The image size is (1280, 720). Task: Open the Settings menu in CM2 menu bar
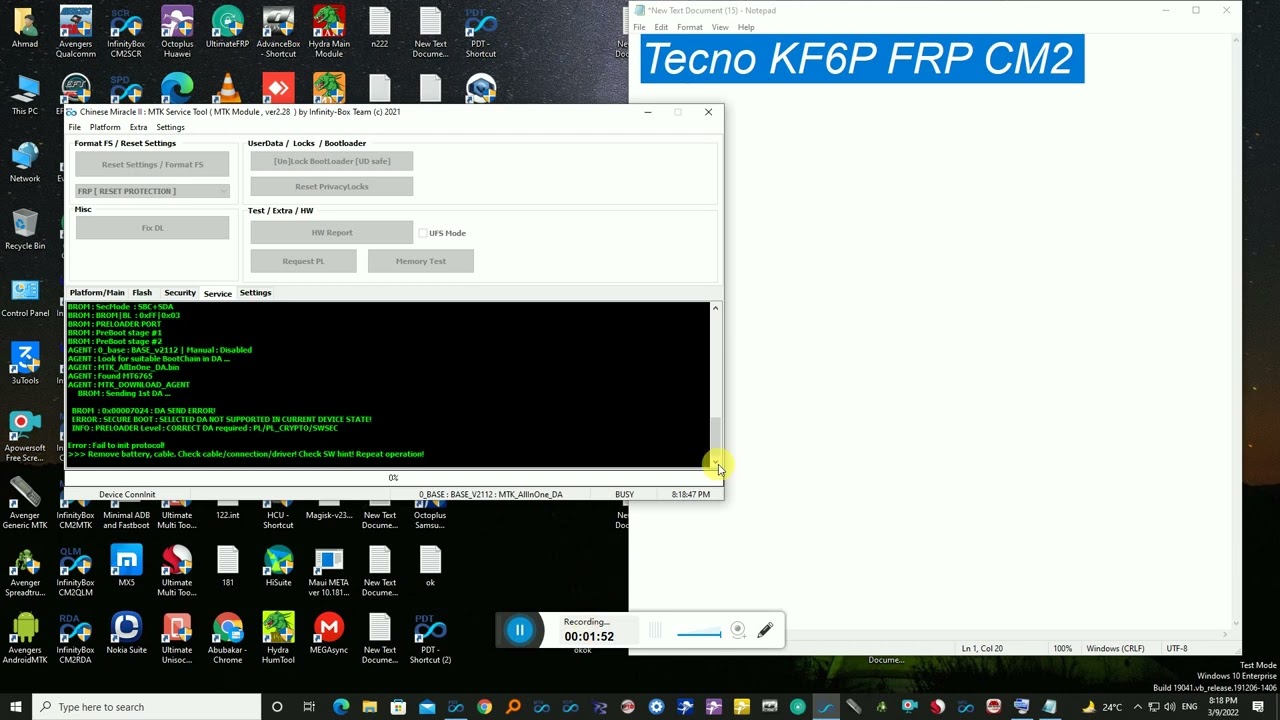(170, 127)
